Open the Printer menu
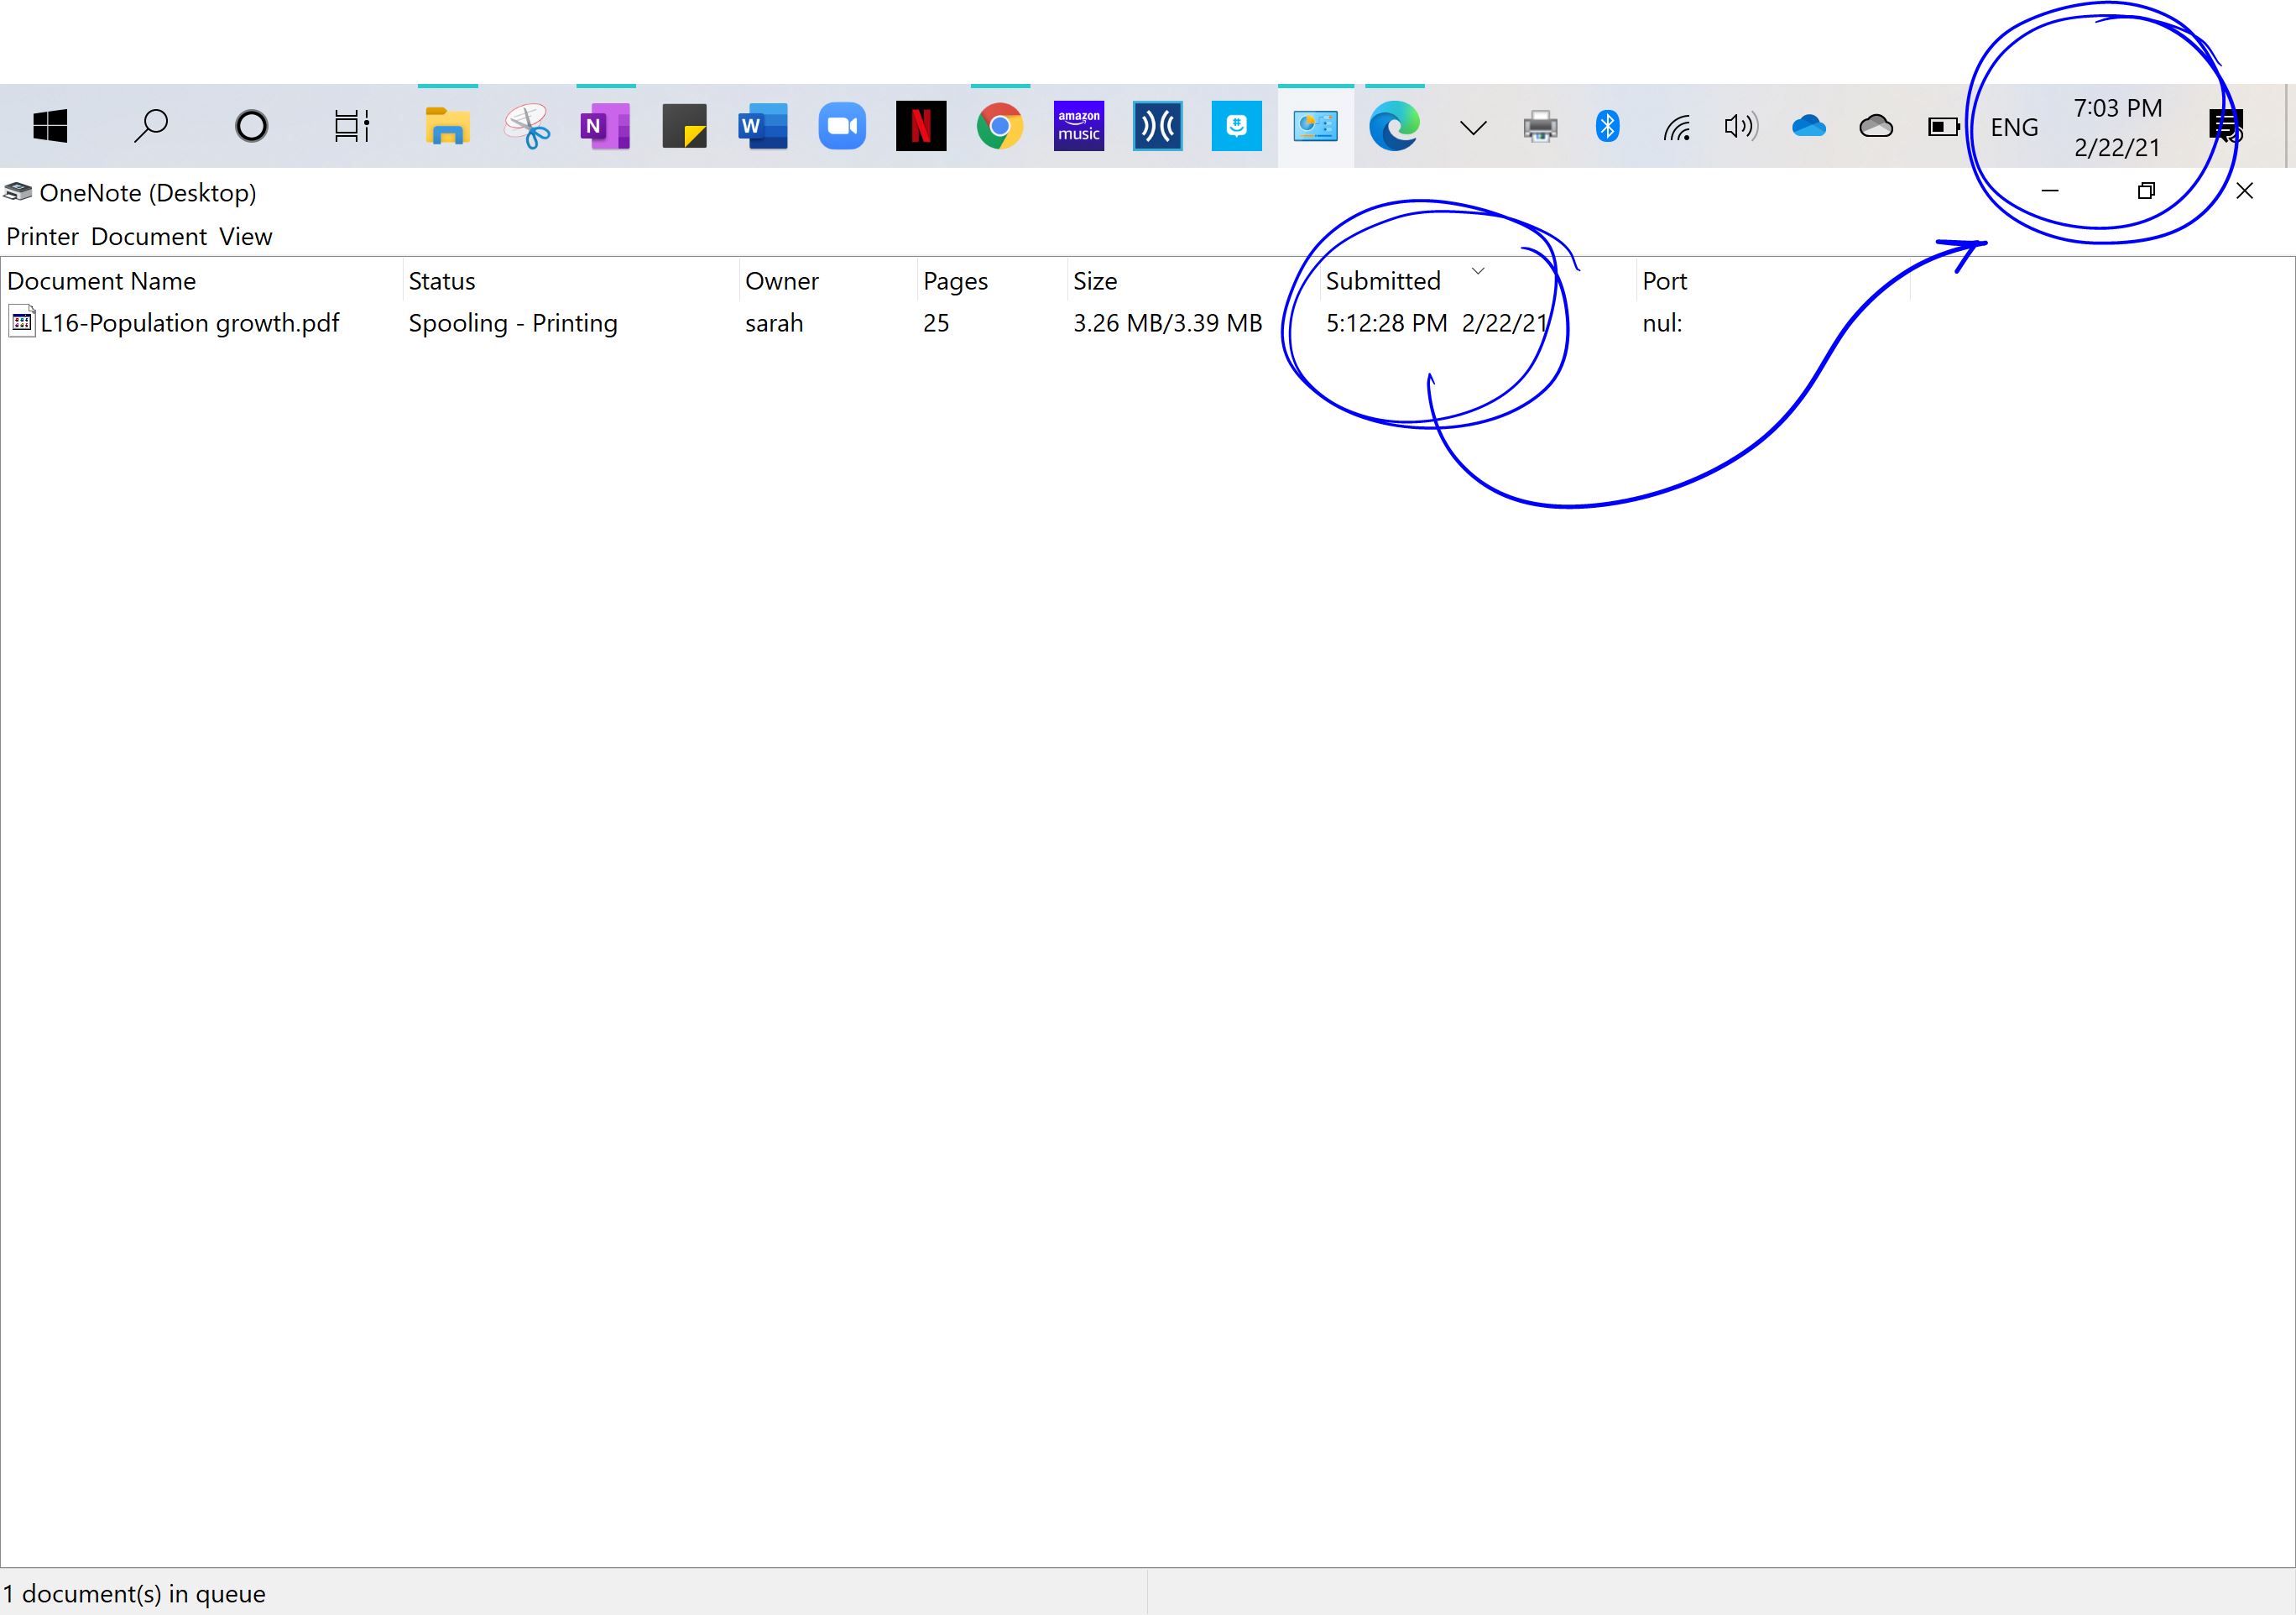Screen dimensions: 2296x1615 pos(42,237)
